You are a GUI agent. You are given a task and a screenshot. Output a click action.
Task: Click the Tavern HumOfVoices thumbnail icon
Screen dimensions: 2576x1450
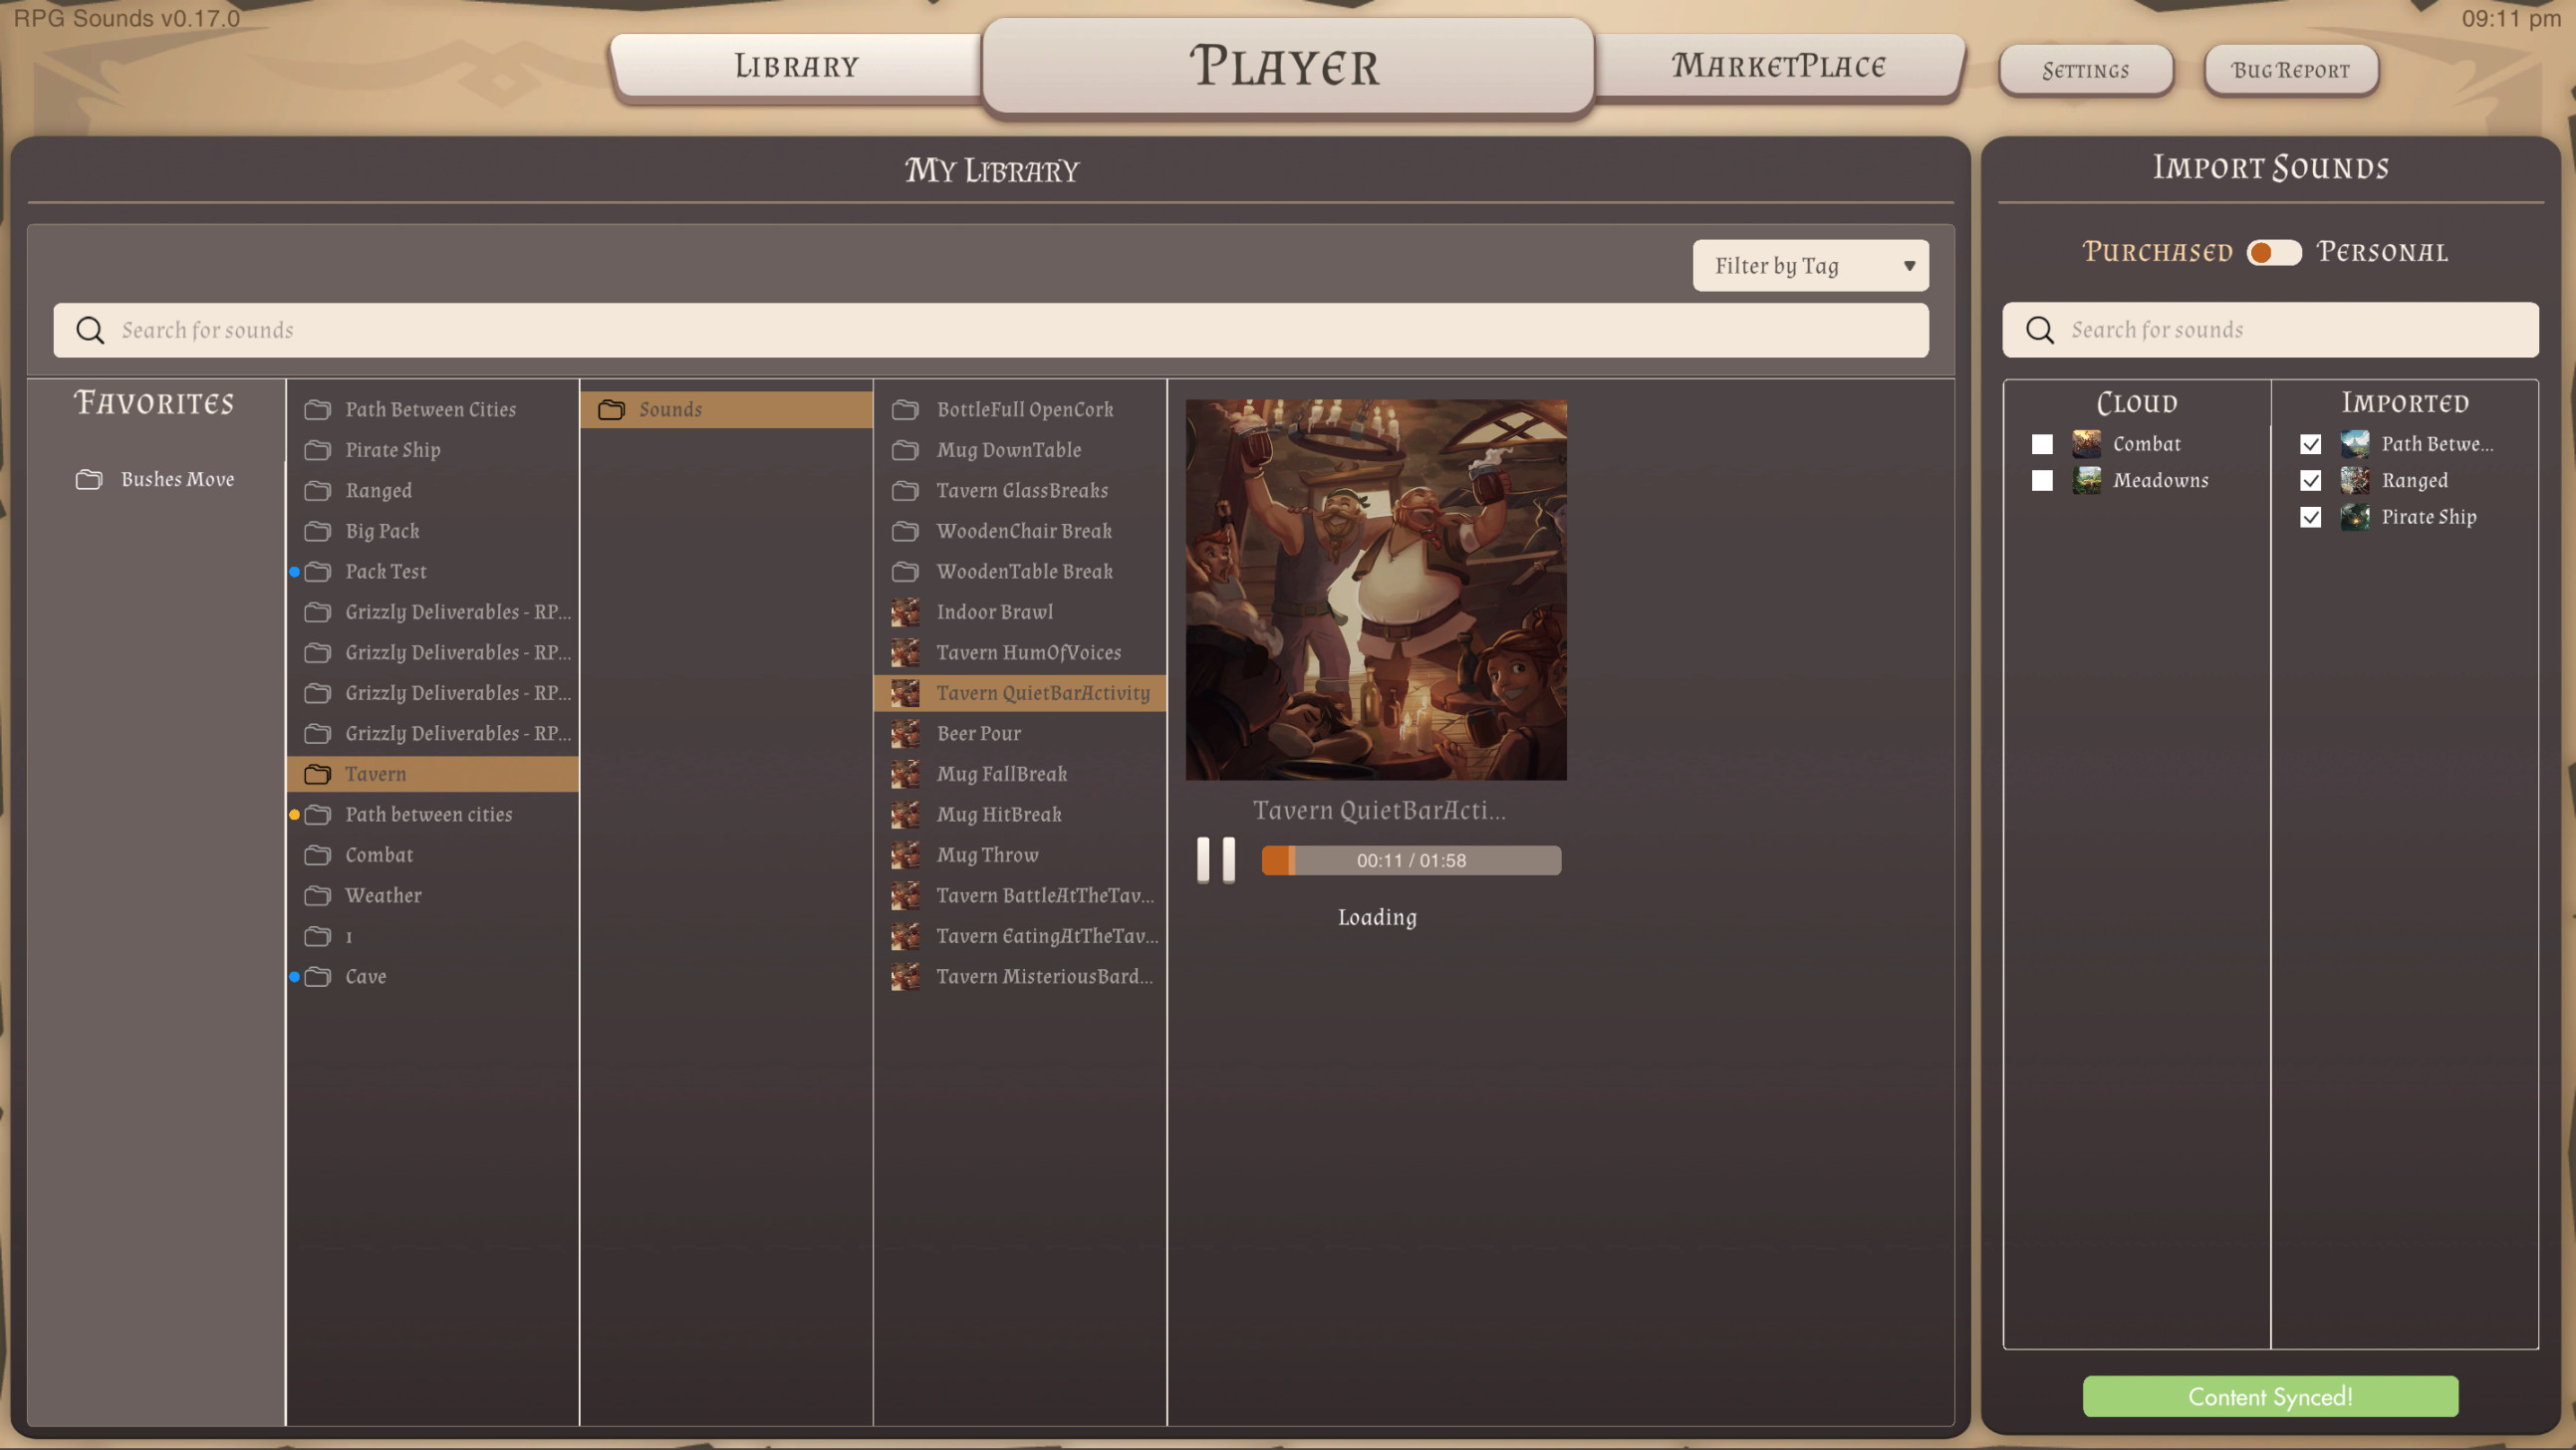coord(905,652)
